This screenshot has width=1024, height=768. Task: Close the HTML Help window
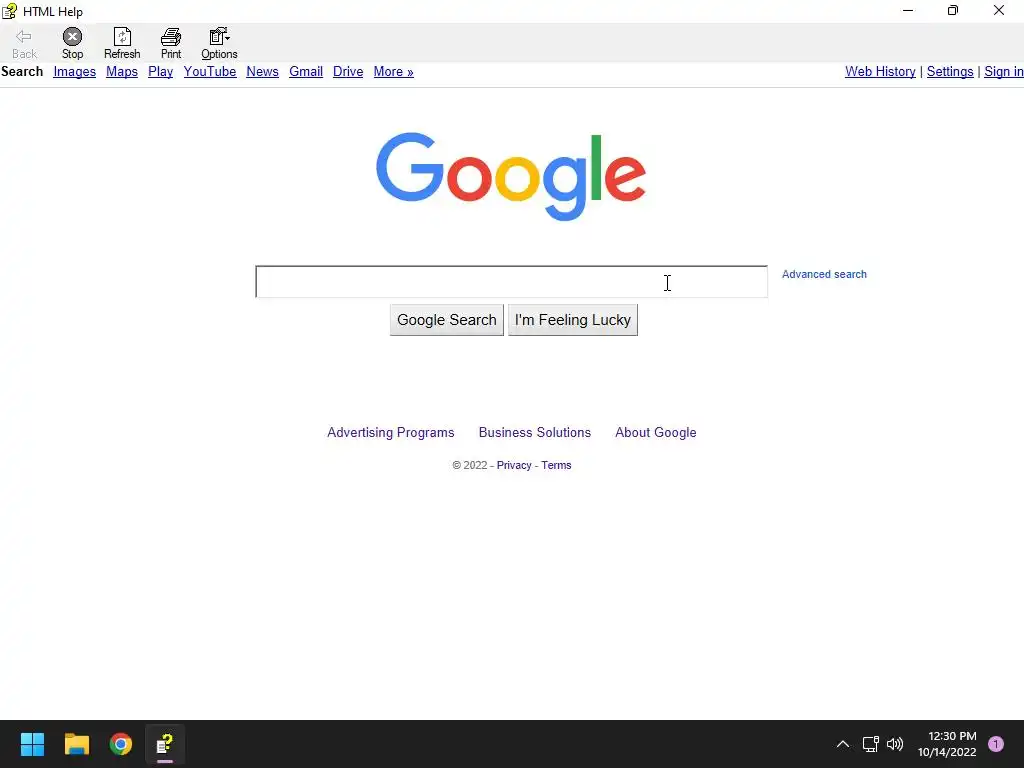point(999,10)
